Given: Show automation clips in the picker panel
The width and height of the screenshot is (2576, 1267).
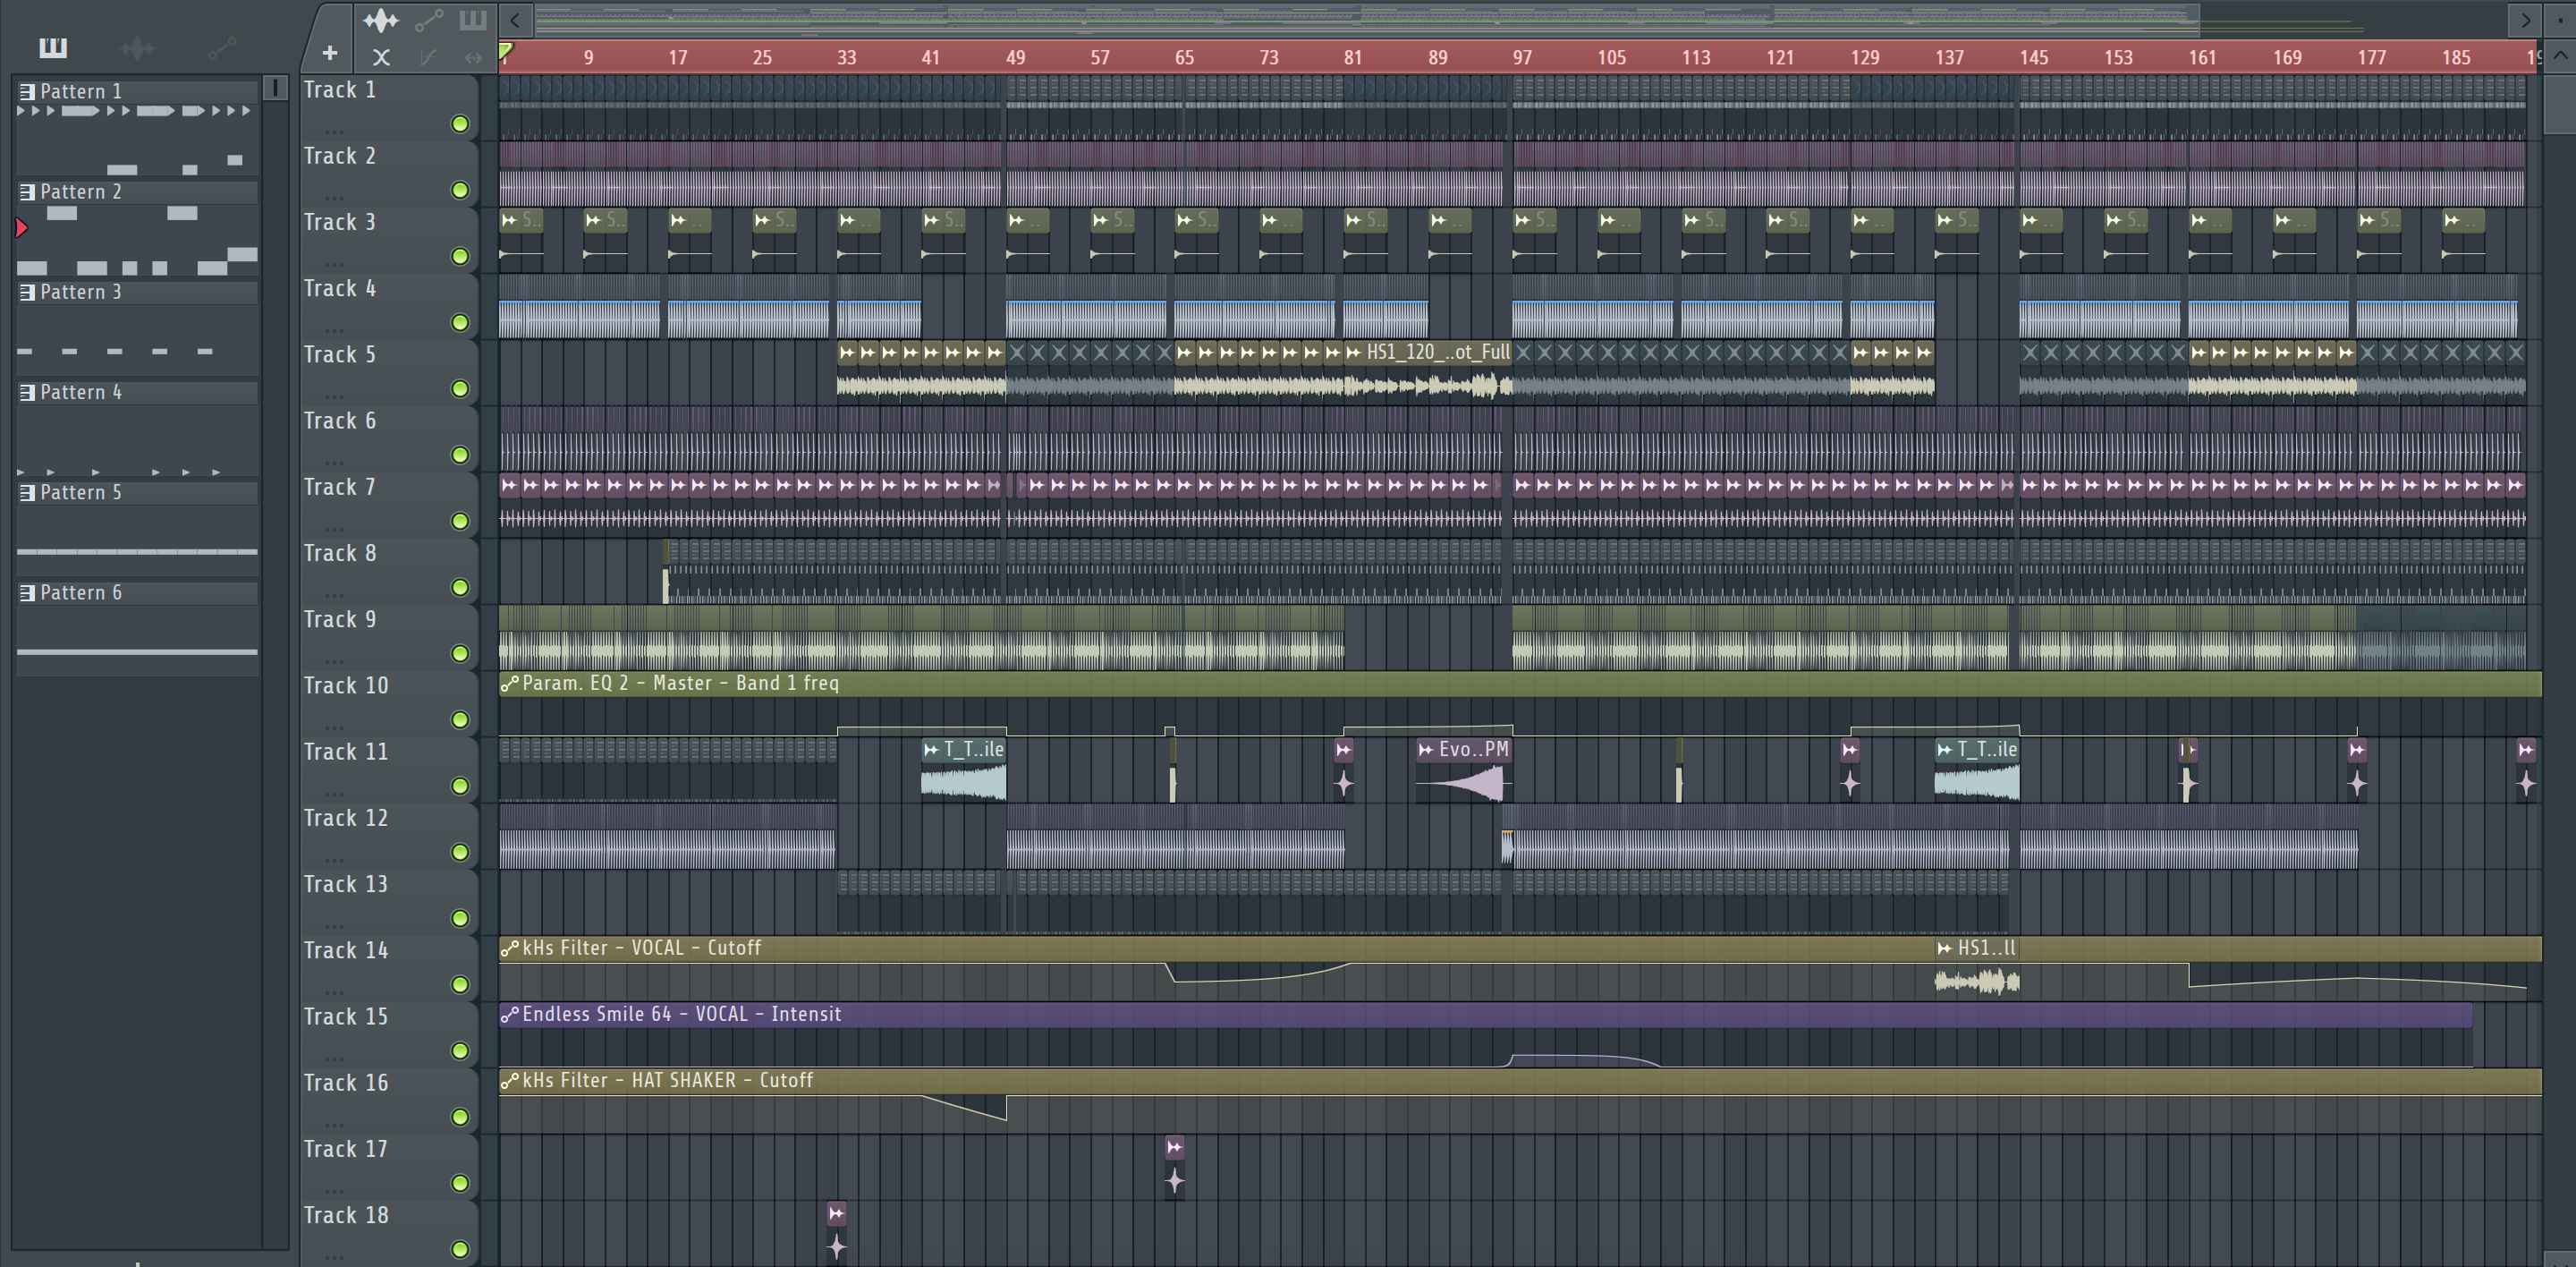Looking at the screenshot, I should click(222, 47).
